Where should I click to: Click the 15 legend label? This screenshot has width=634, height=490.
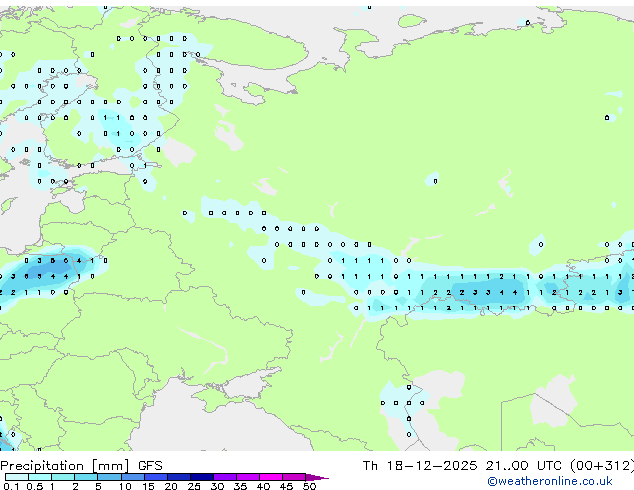[148, 486]
